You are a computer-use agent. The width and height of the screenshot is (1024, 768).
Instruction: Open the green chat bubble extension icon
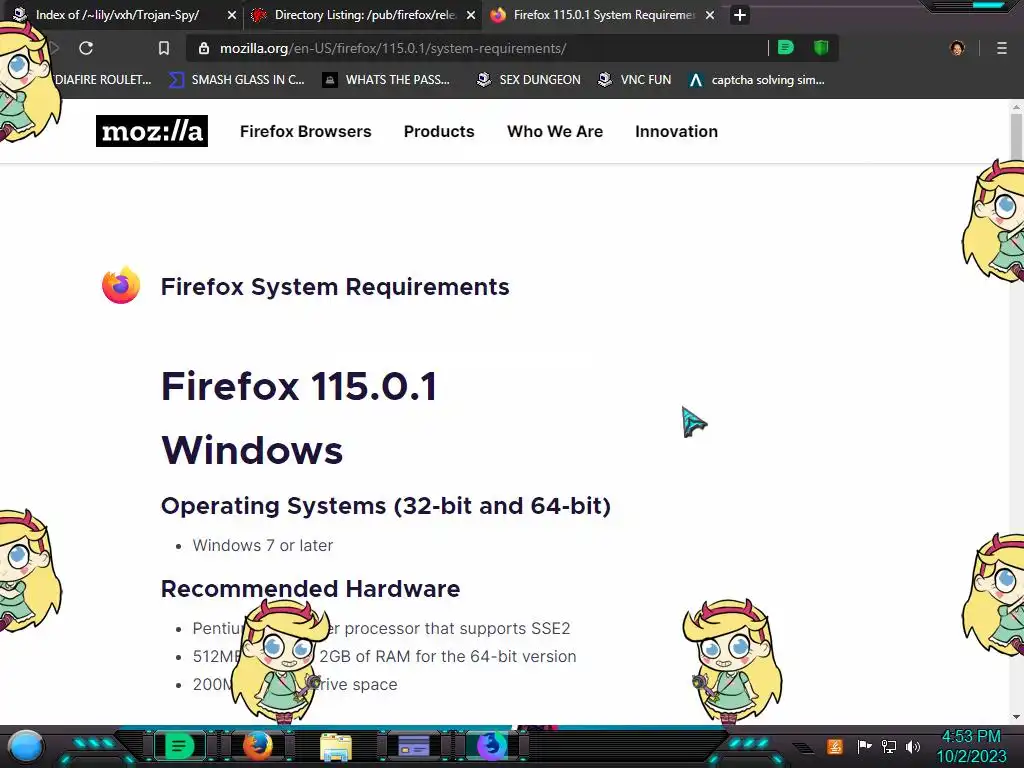coord(786,48)
